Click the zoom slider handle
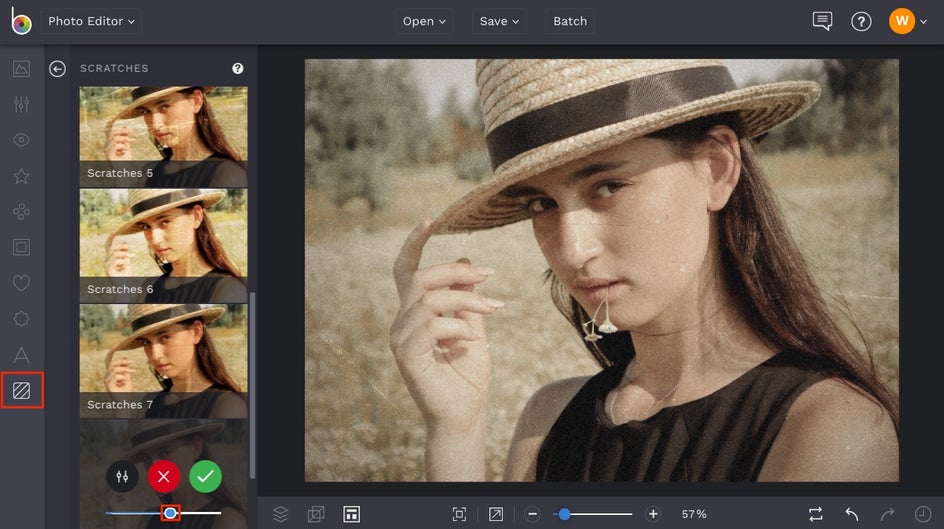This screenshot has width=944, height=529. [565, 514]
